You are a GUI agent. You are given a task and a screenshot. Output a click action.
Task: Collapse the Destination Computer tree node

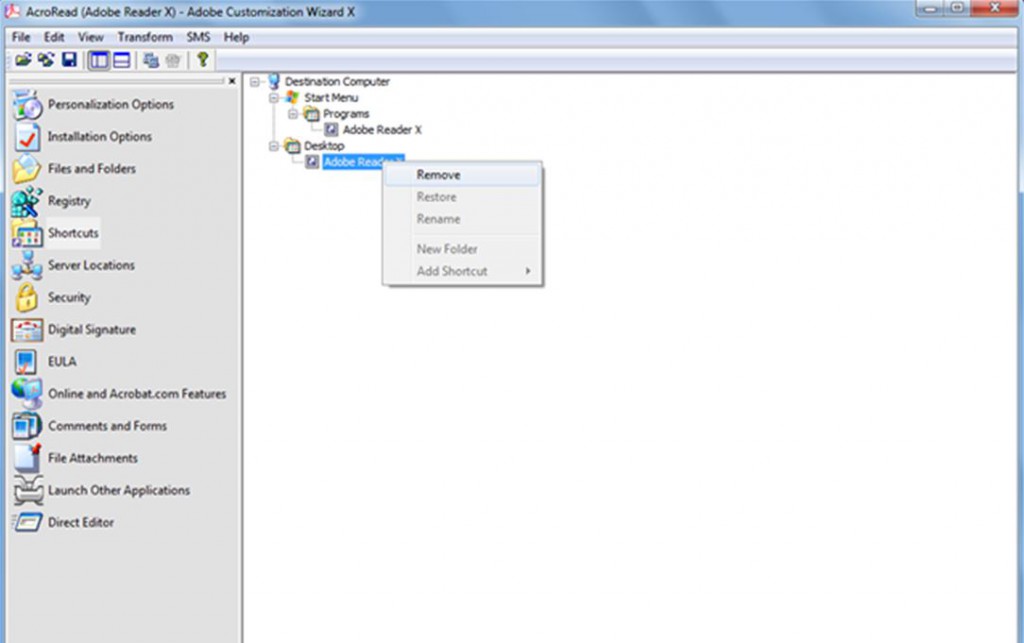pos(255,82)
